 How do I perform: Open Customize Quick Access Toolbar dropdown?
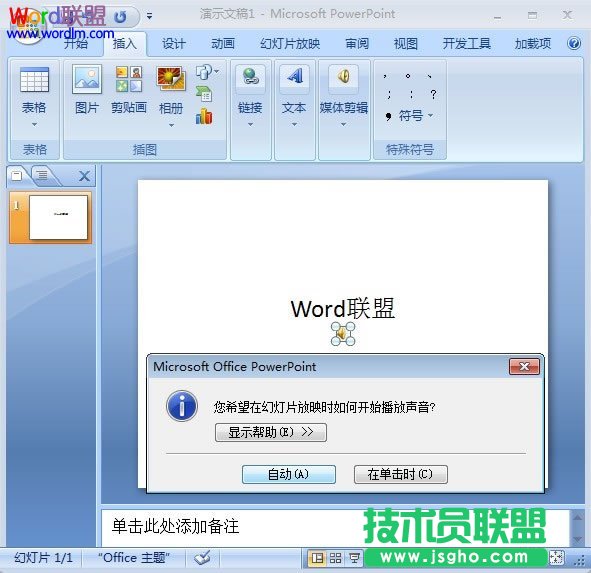[150, 16]
